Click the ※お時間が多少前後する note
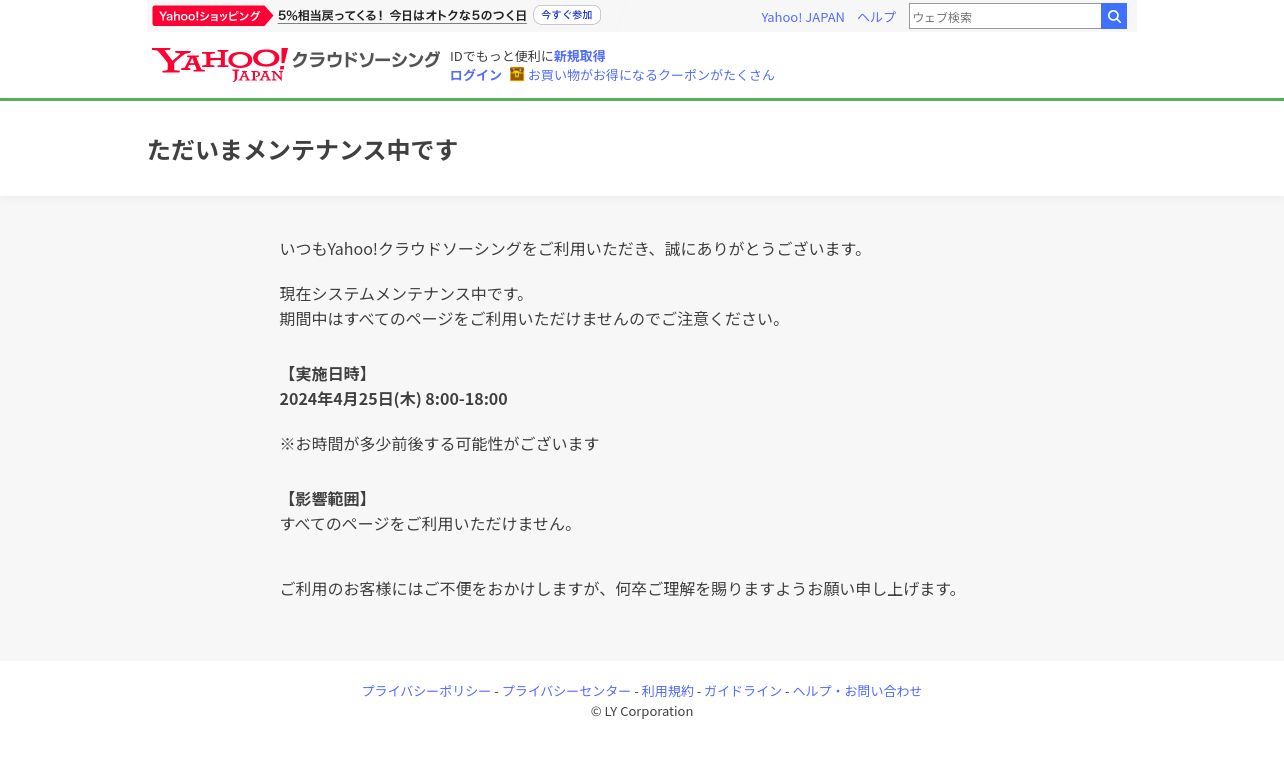The height and width of the screenshot is (761, 1284). pyautogui.click(x=440, y=444)
